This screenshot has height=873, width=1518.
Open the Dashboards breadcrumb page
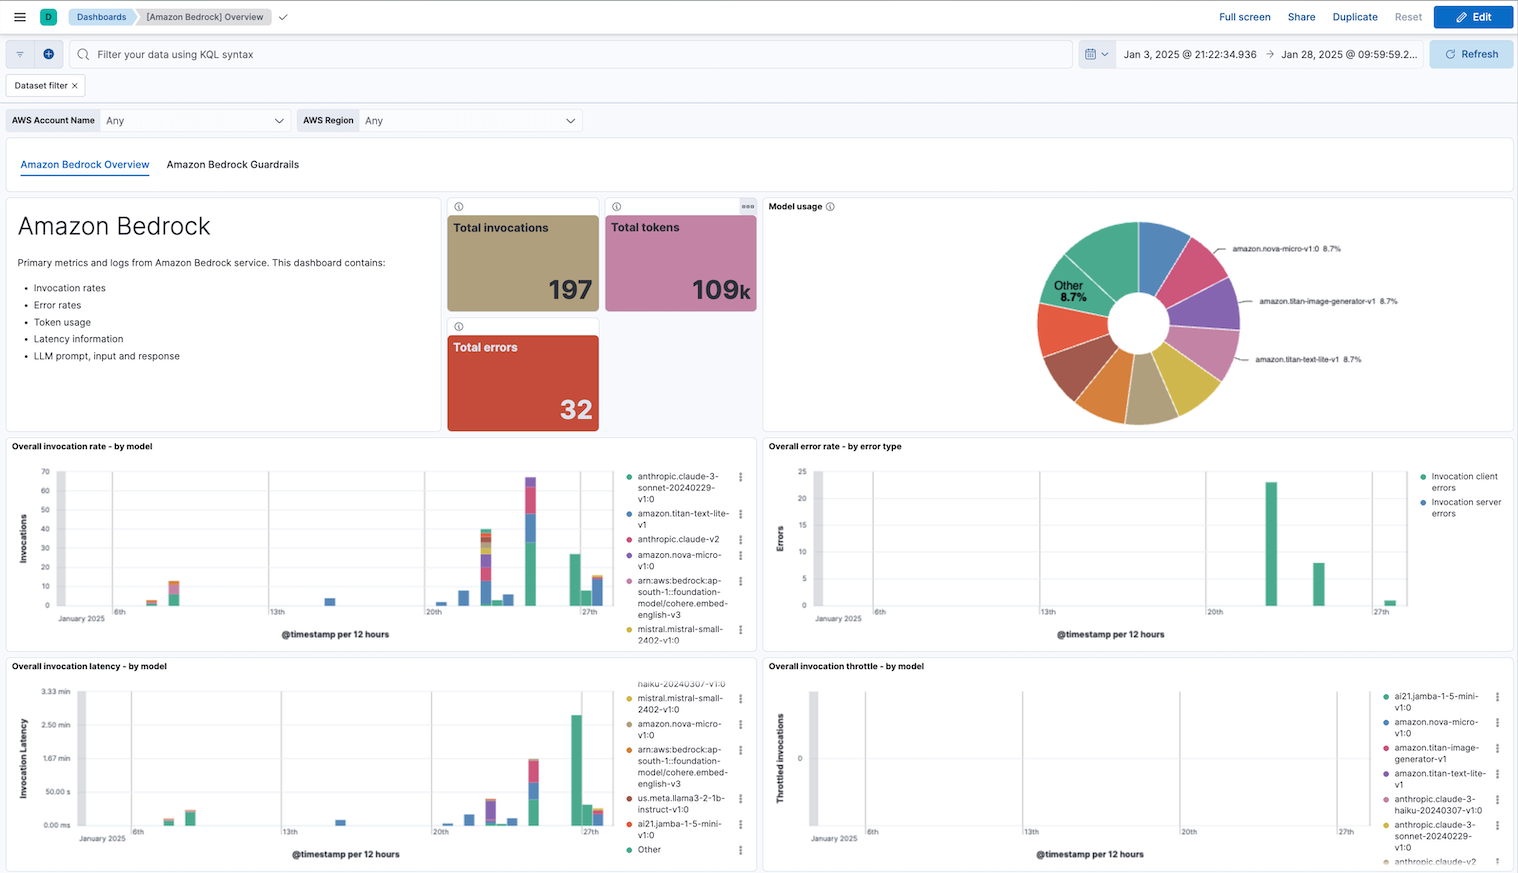[100, 16]
